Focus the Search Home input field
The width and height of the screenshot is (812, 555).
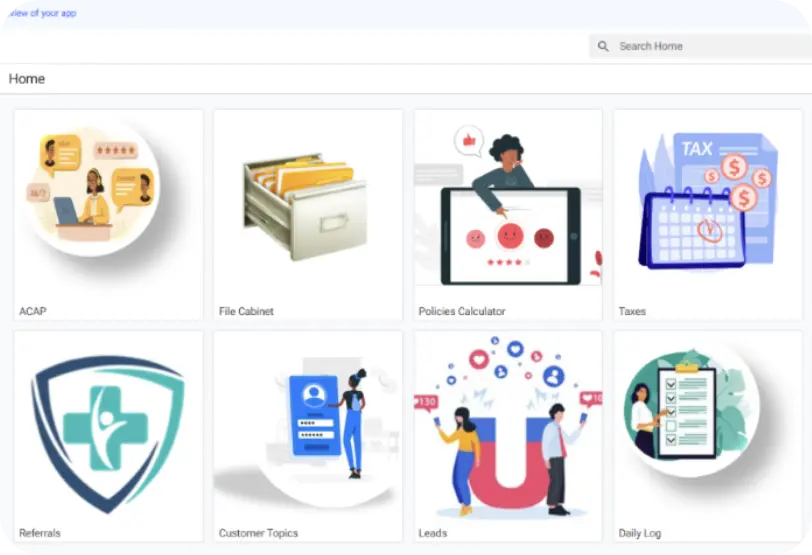tap(700, 46)
